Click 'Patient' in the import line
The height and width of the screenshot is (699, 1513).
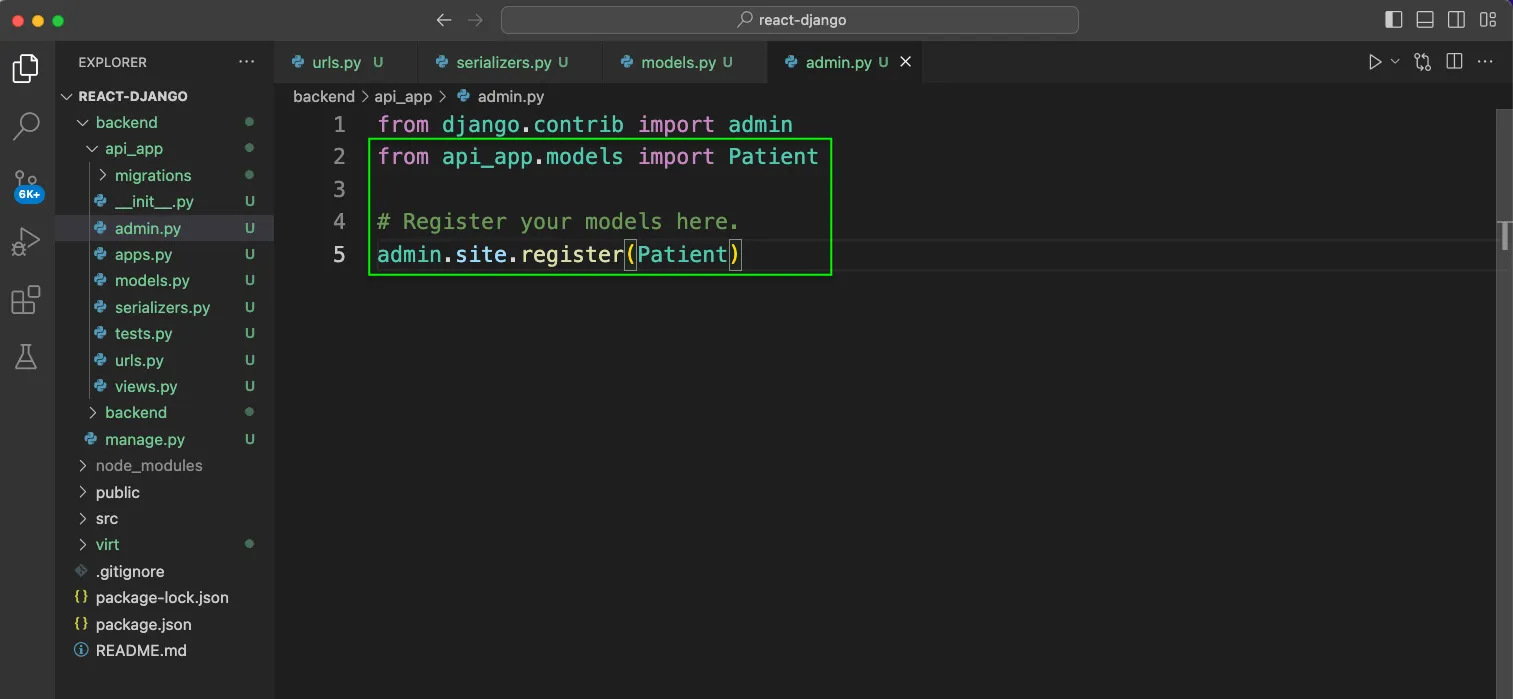pyautogui.click(x=773, y=156)
